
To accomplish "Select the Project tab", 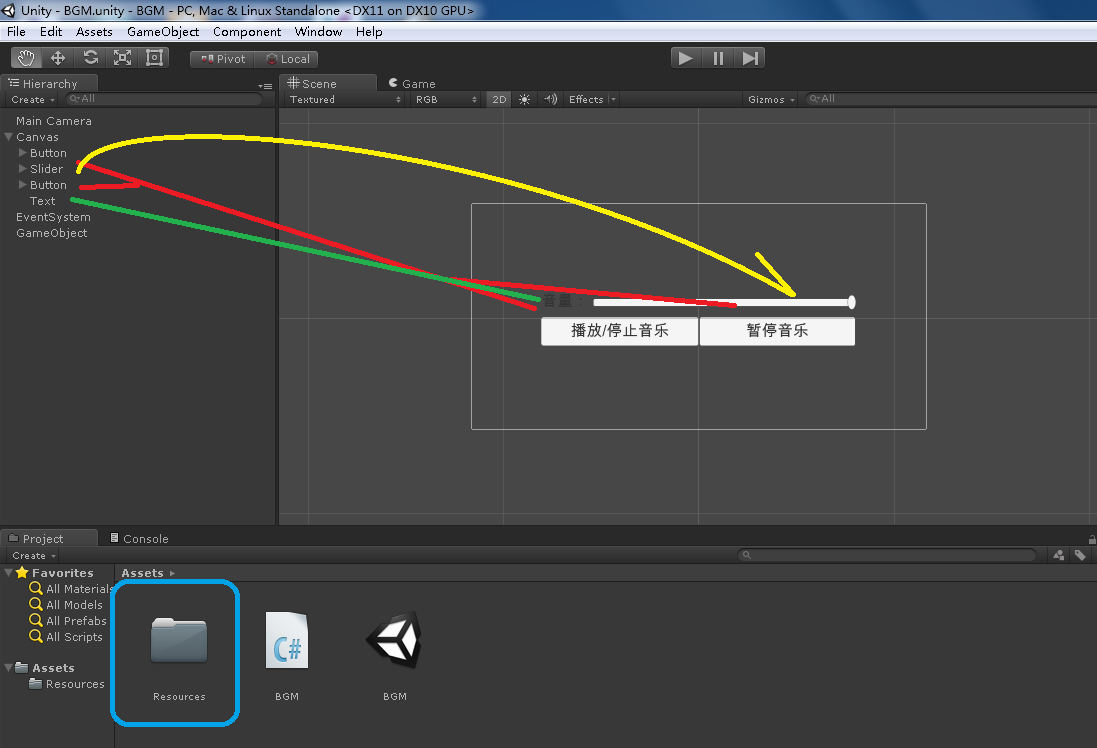I will tap(49, 538).
